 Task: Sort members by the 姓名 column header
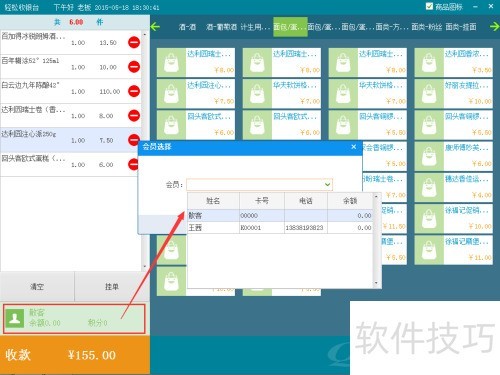click(x=213, y=201)
